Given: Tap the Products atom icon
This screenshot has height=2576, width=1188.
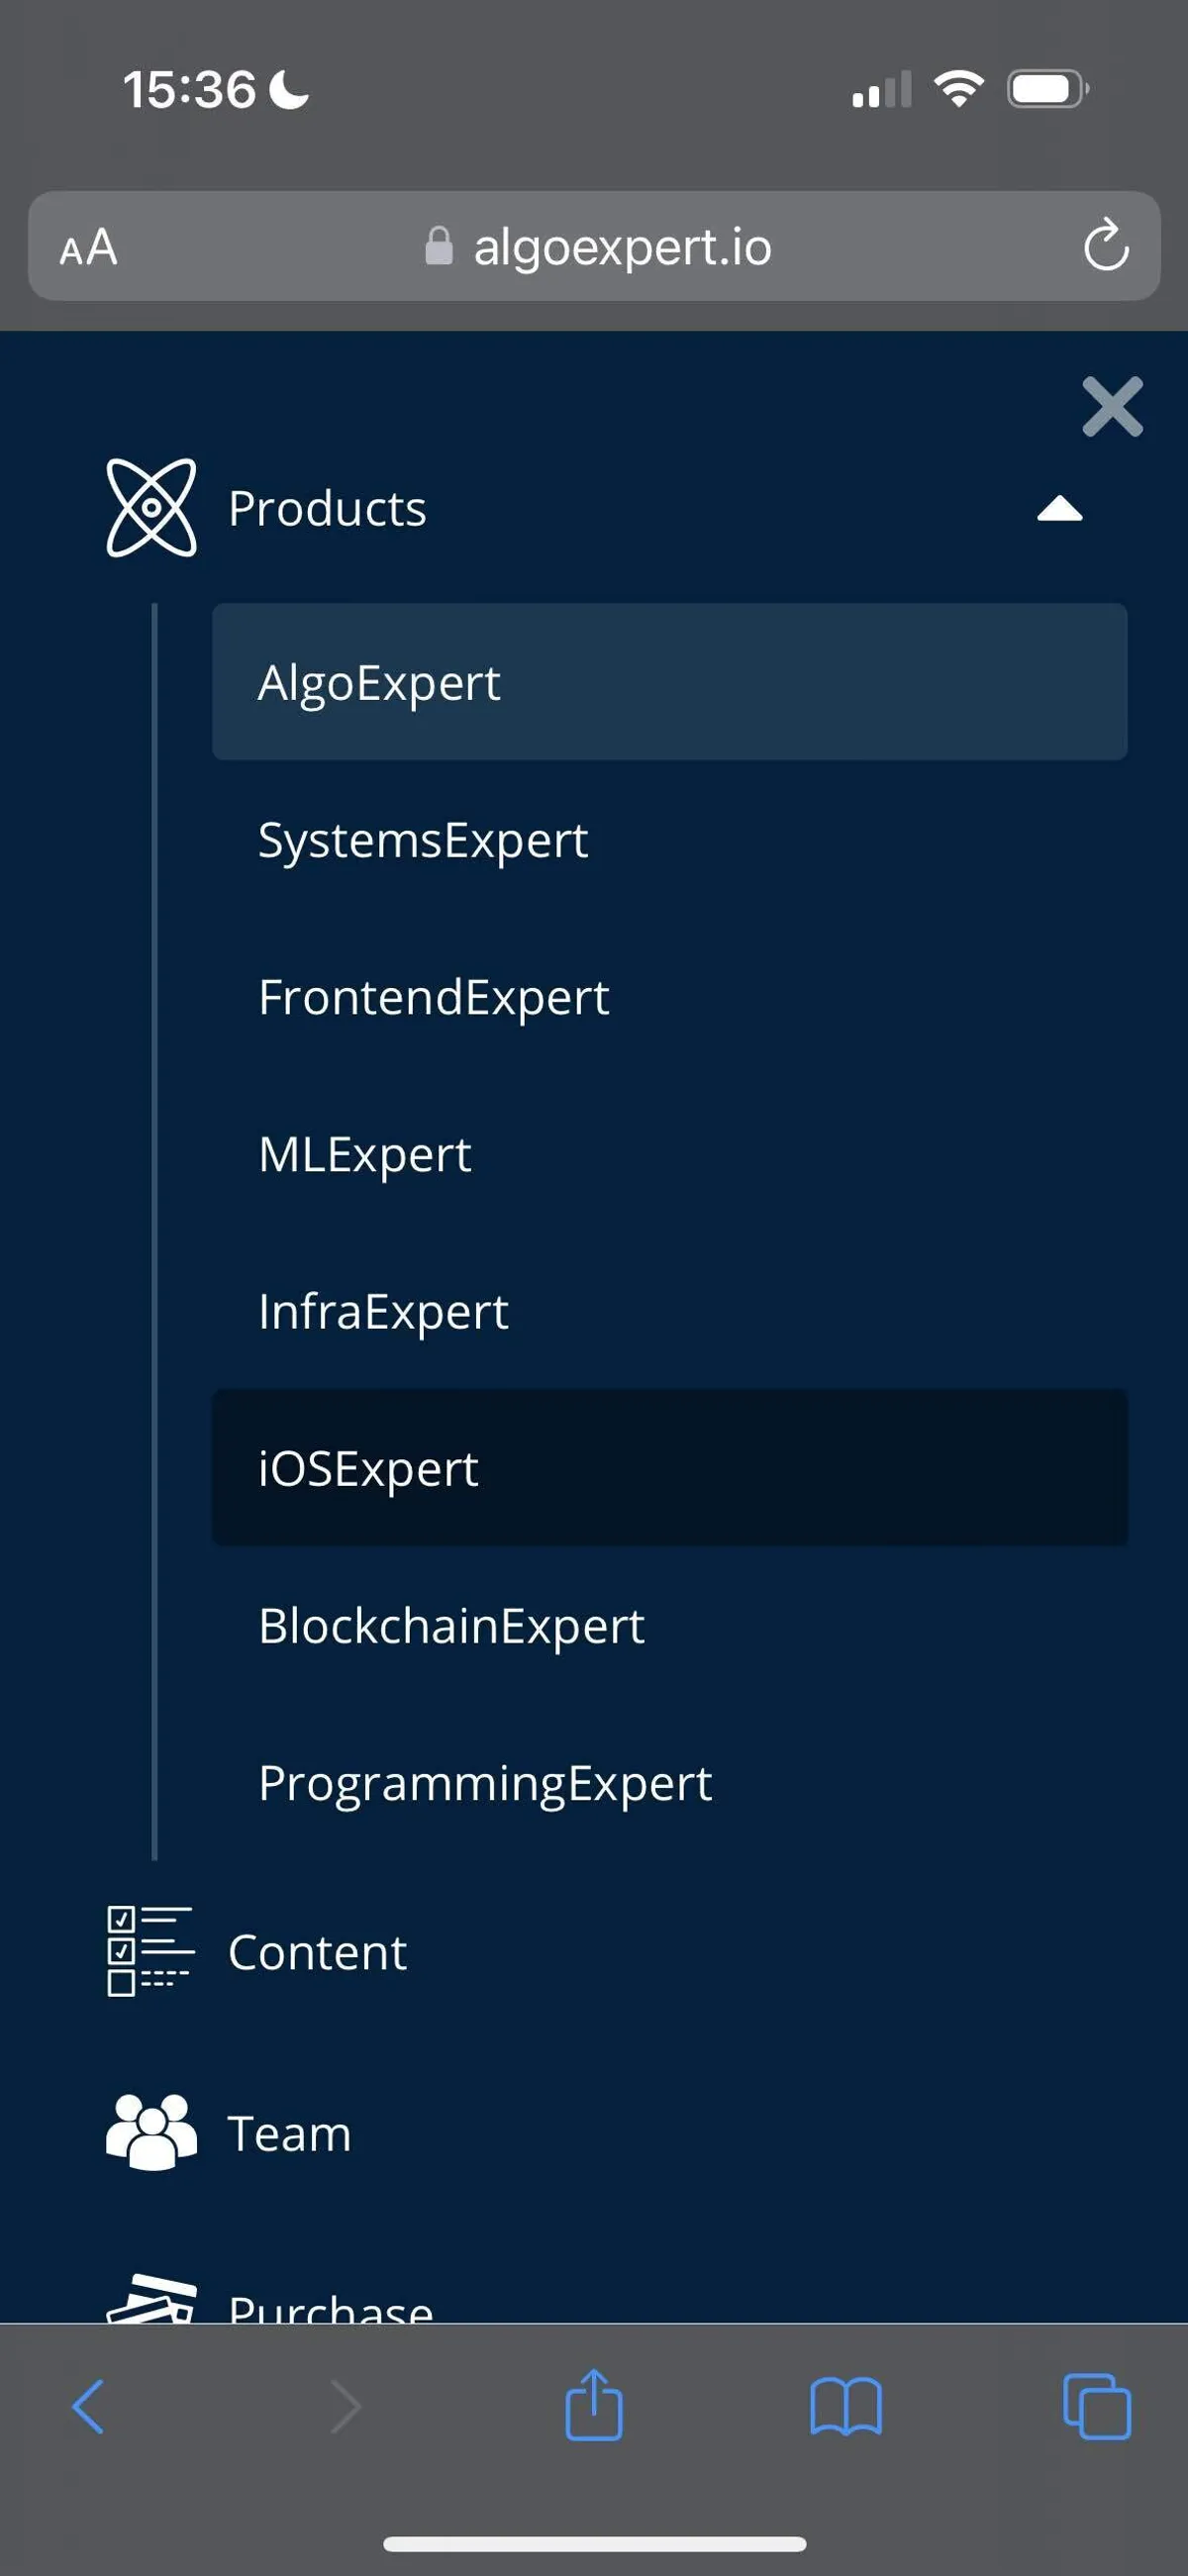Looking at the screenshot, I should (151, 508).
